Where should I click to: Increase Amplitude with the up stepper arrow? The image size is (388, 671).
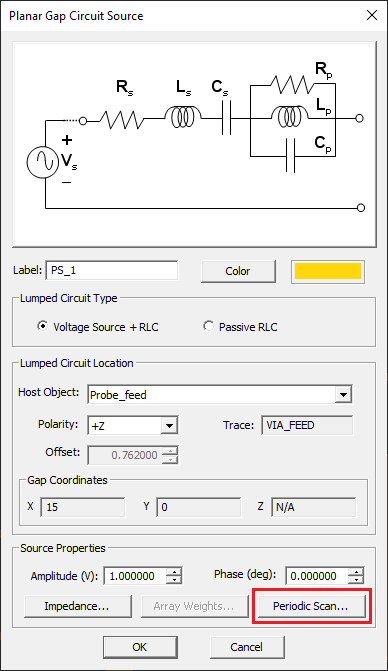174,572
